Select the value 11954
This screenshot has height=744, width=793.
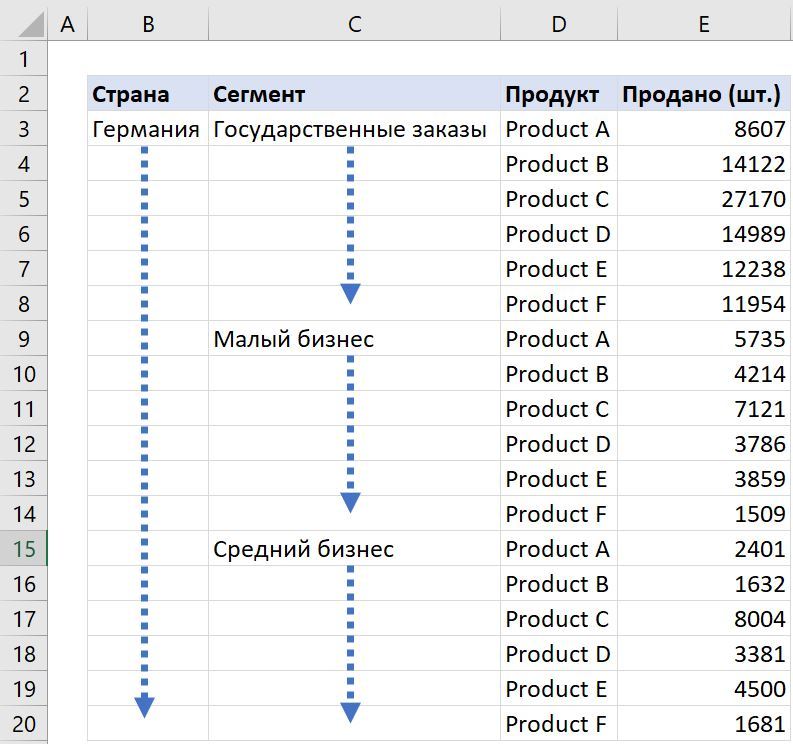click(x=704, y=303)
